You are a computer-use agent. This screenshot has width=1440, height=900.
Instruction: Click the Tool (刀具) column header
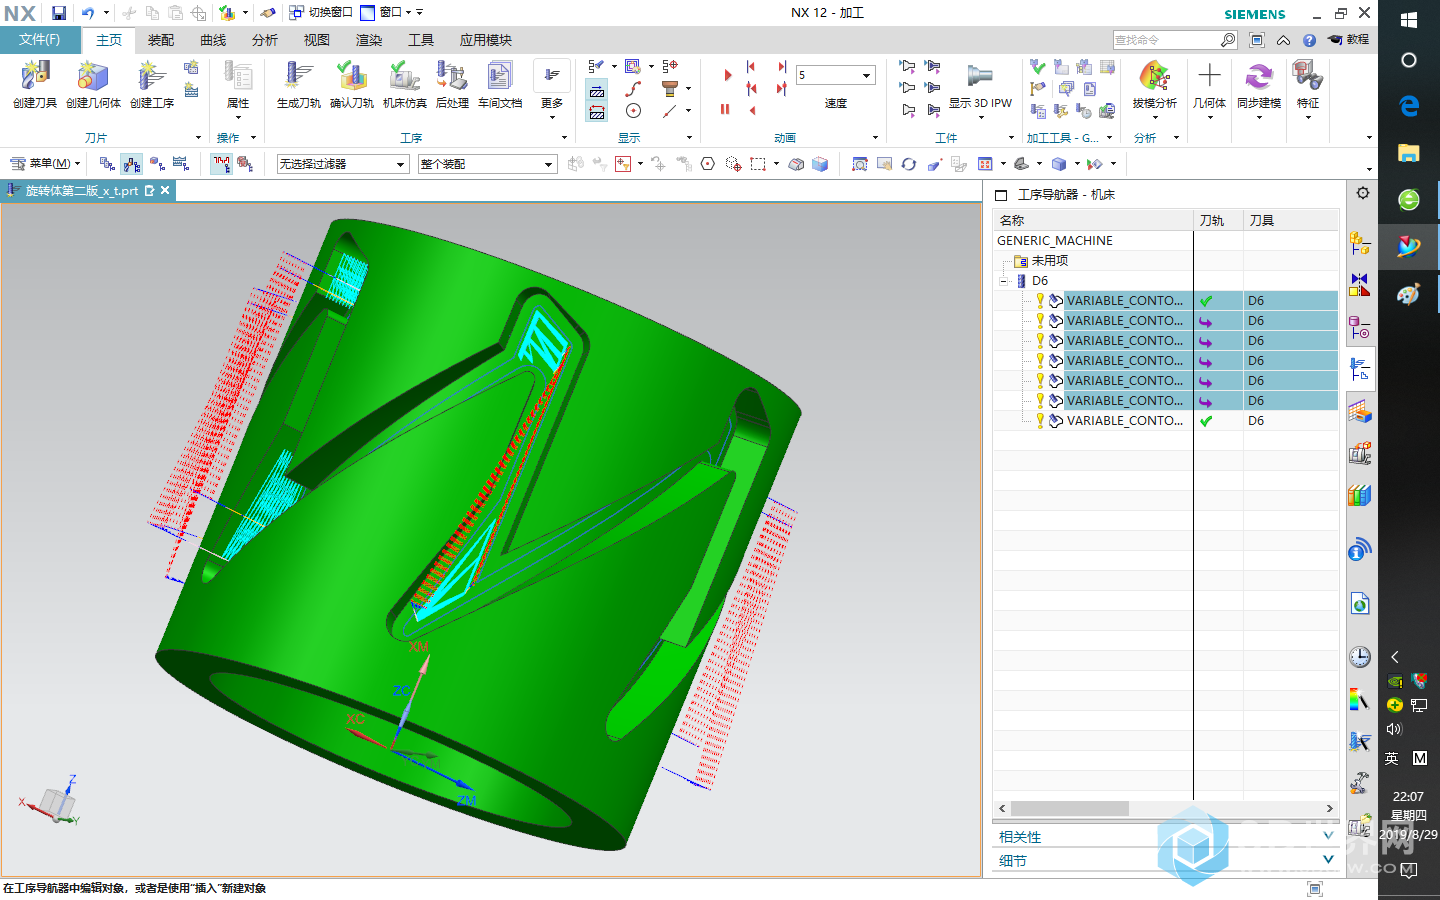pyautogui.click(x=1291, y=221)
